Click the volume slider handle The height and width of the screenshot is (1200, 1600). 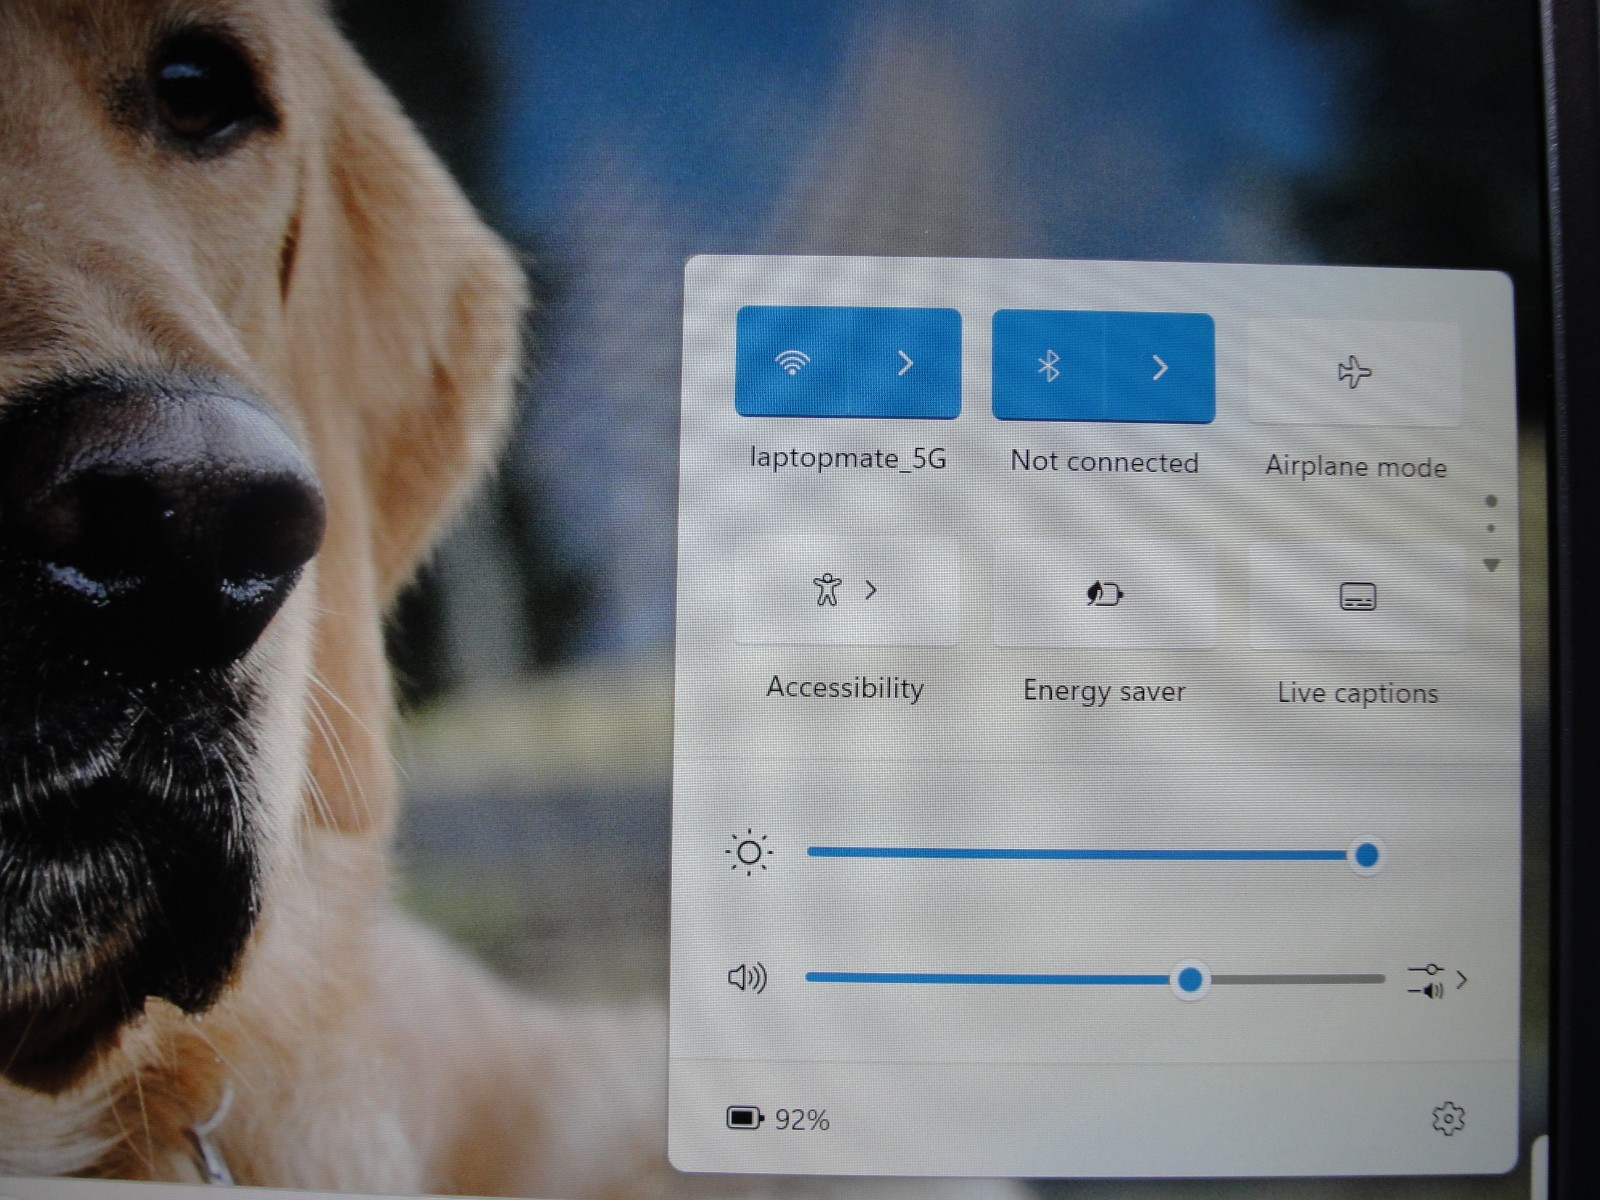click(x=1190, y=980)
